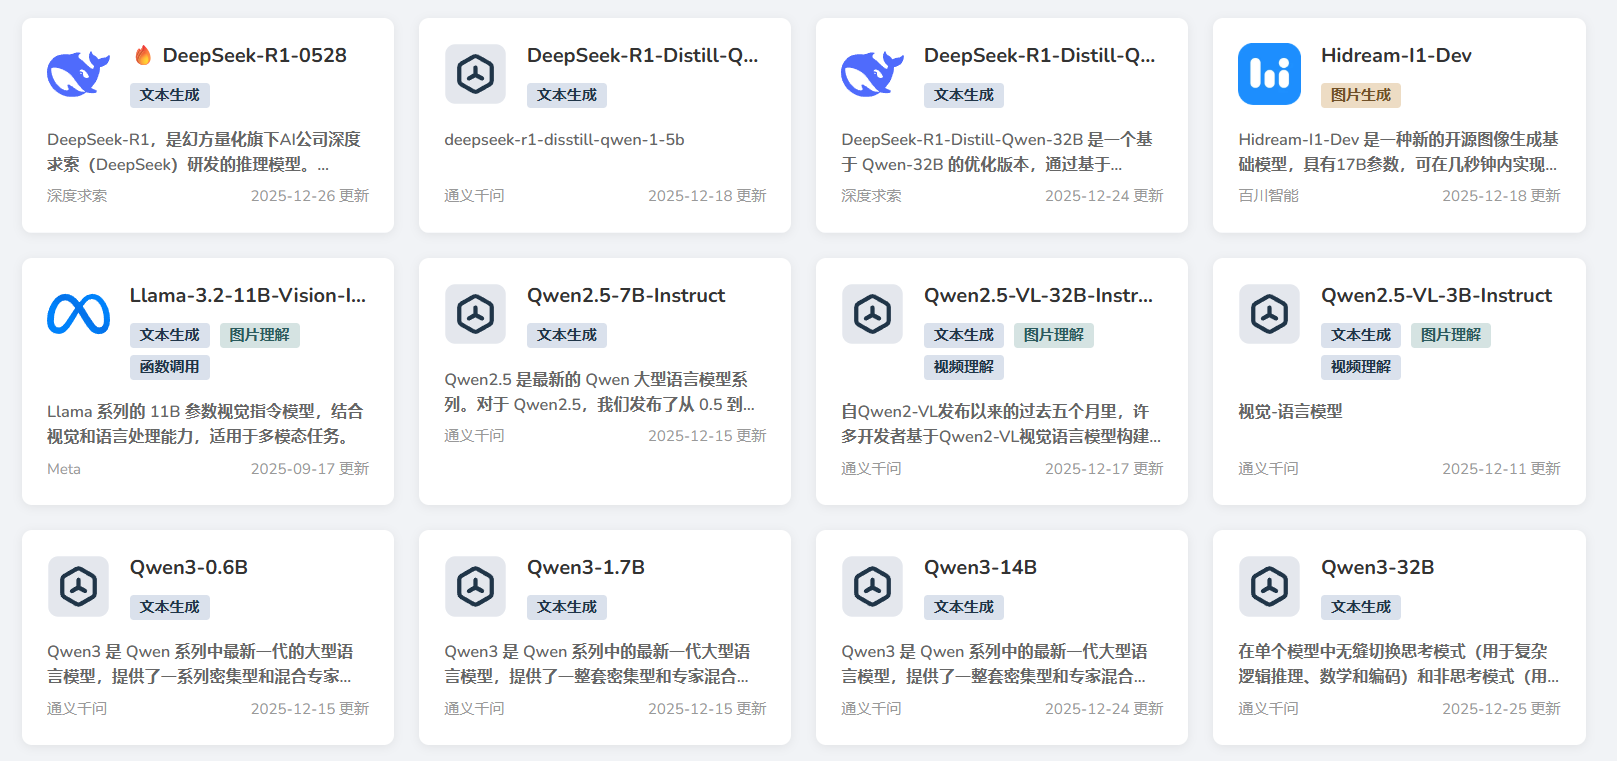Click the hexagon logo on the Qwen3-1.7B card
Screen dimensions: 1617x761
click(x=476, y=586)
